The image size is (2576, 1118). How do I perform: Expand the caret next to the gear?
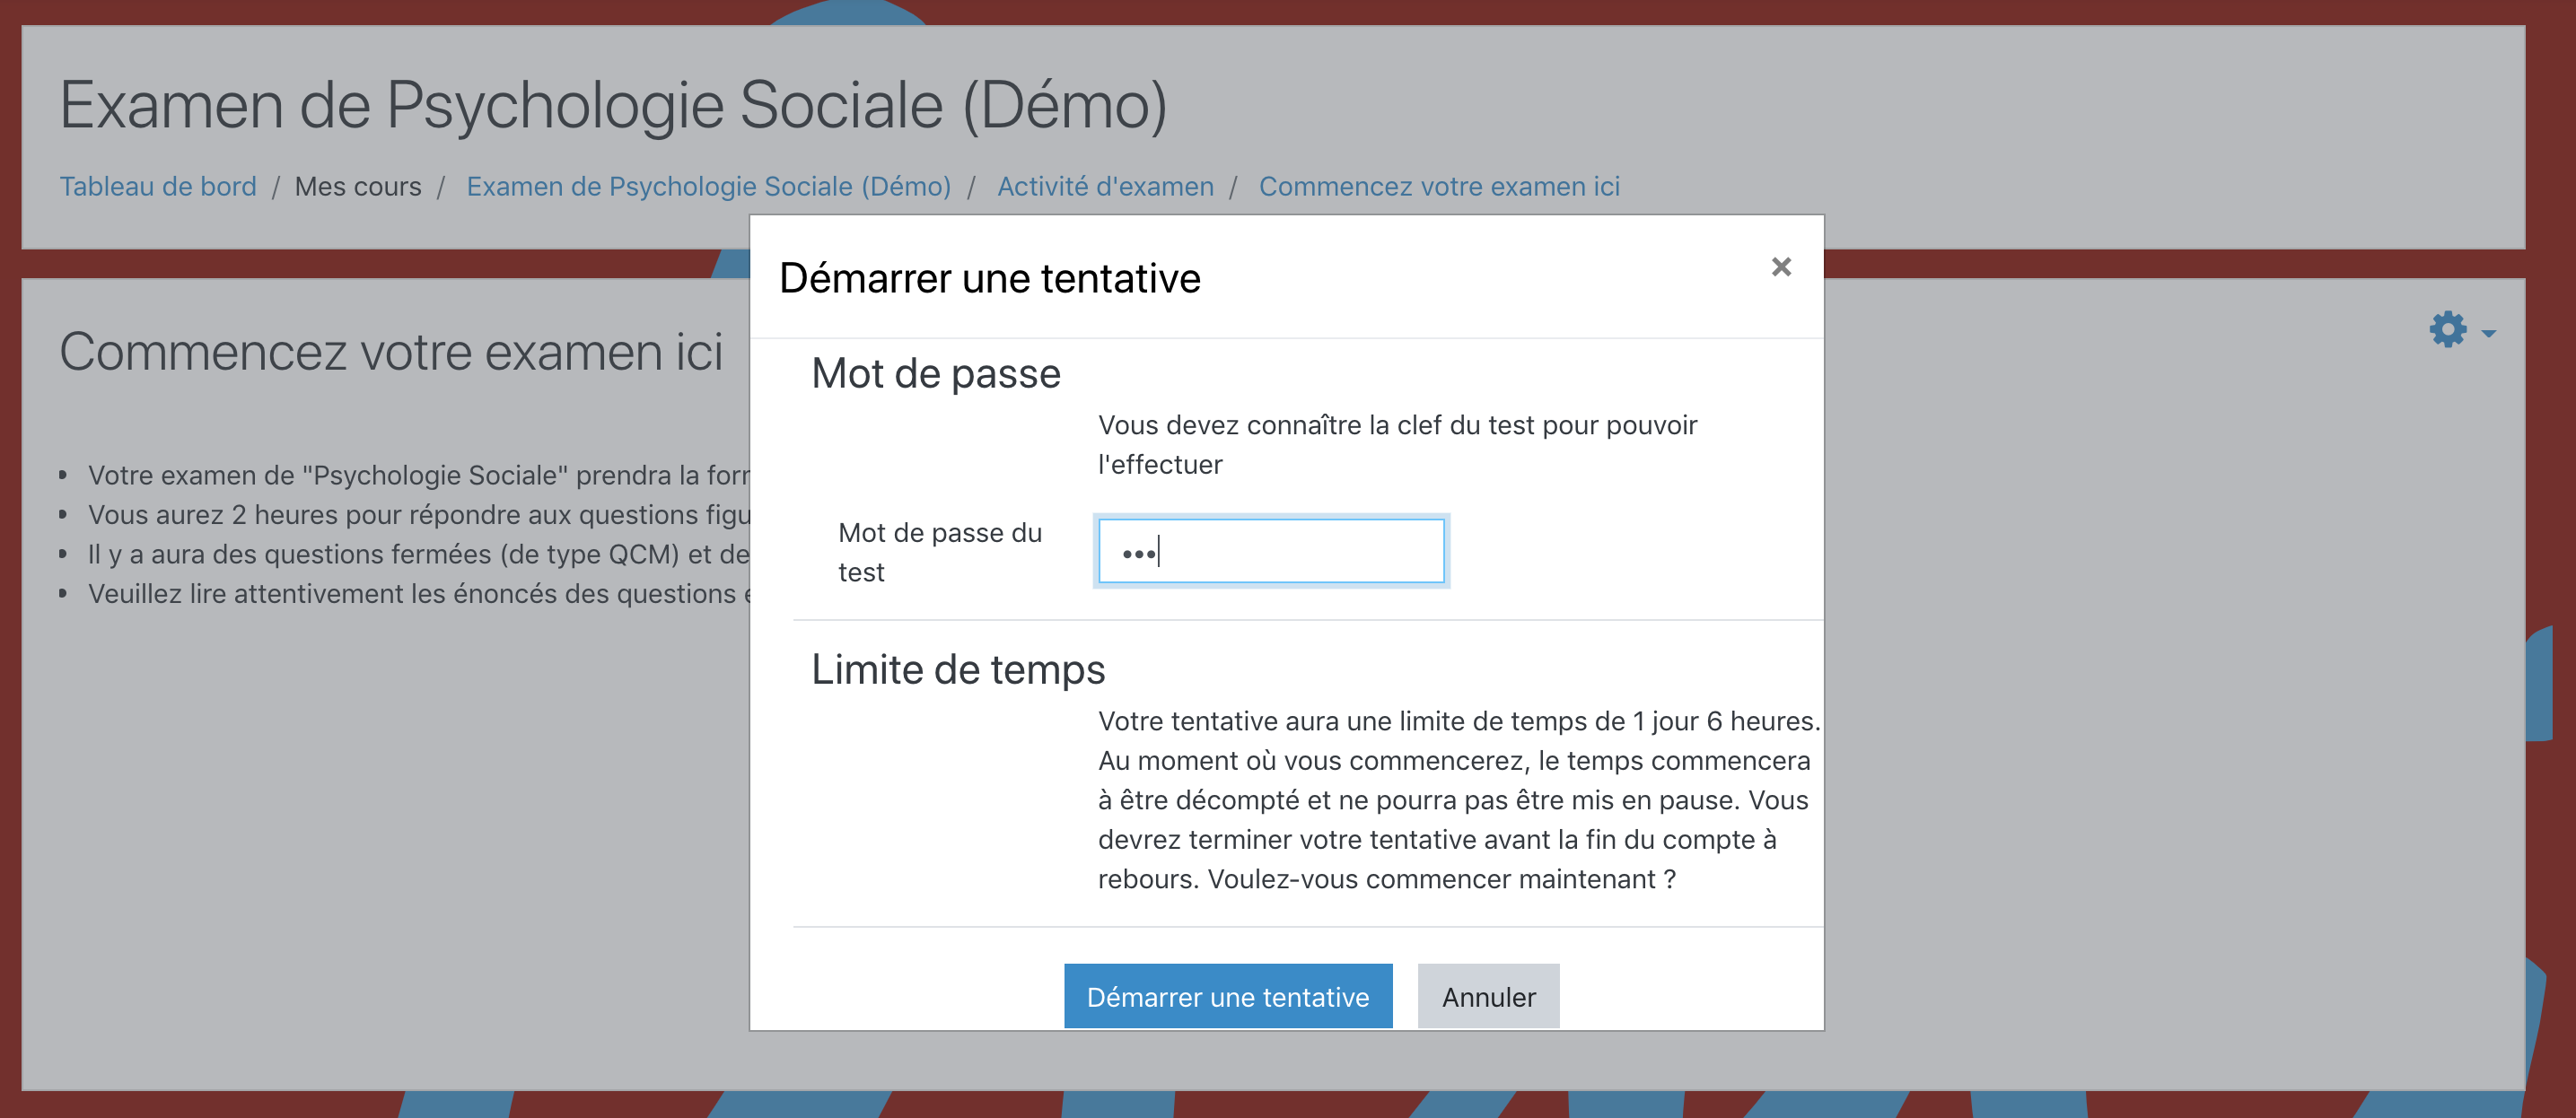(2489, 333)
